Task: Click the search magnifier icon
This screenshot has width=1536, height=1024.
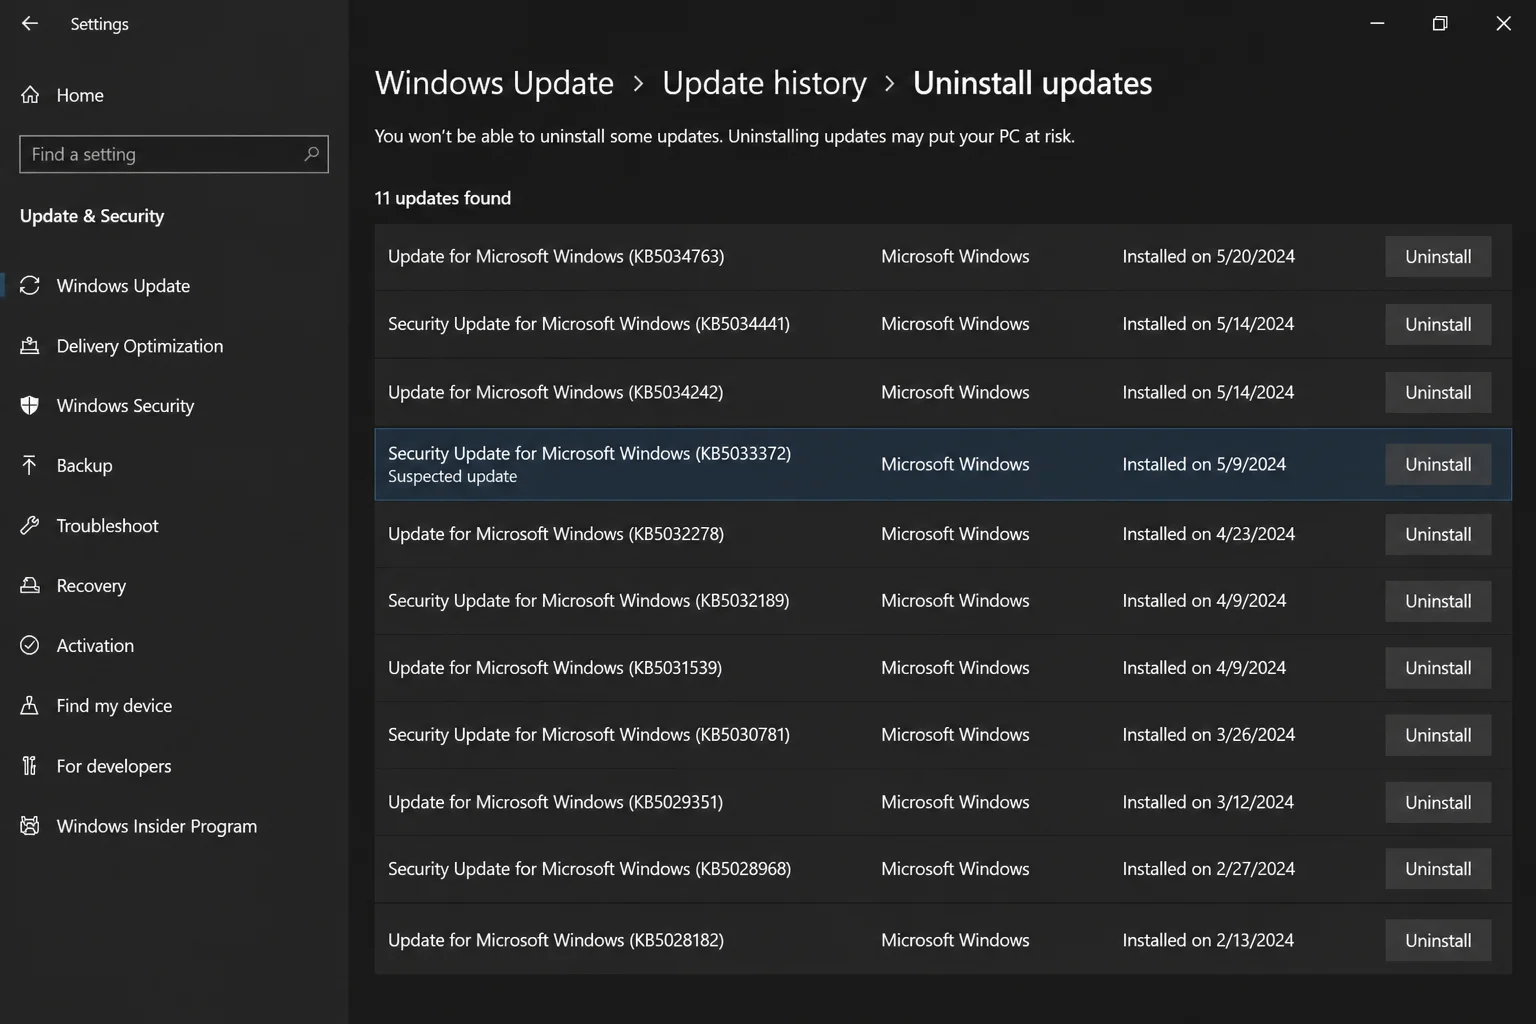Action: pos(311,154)
